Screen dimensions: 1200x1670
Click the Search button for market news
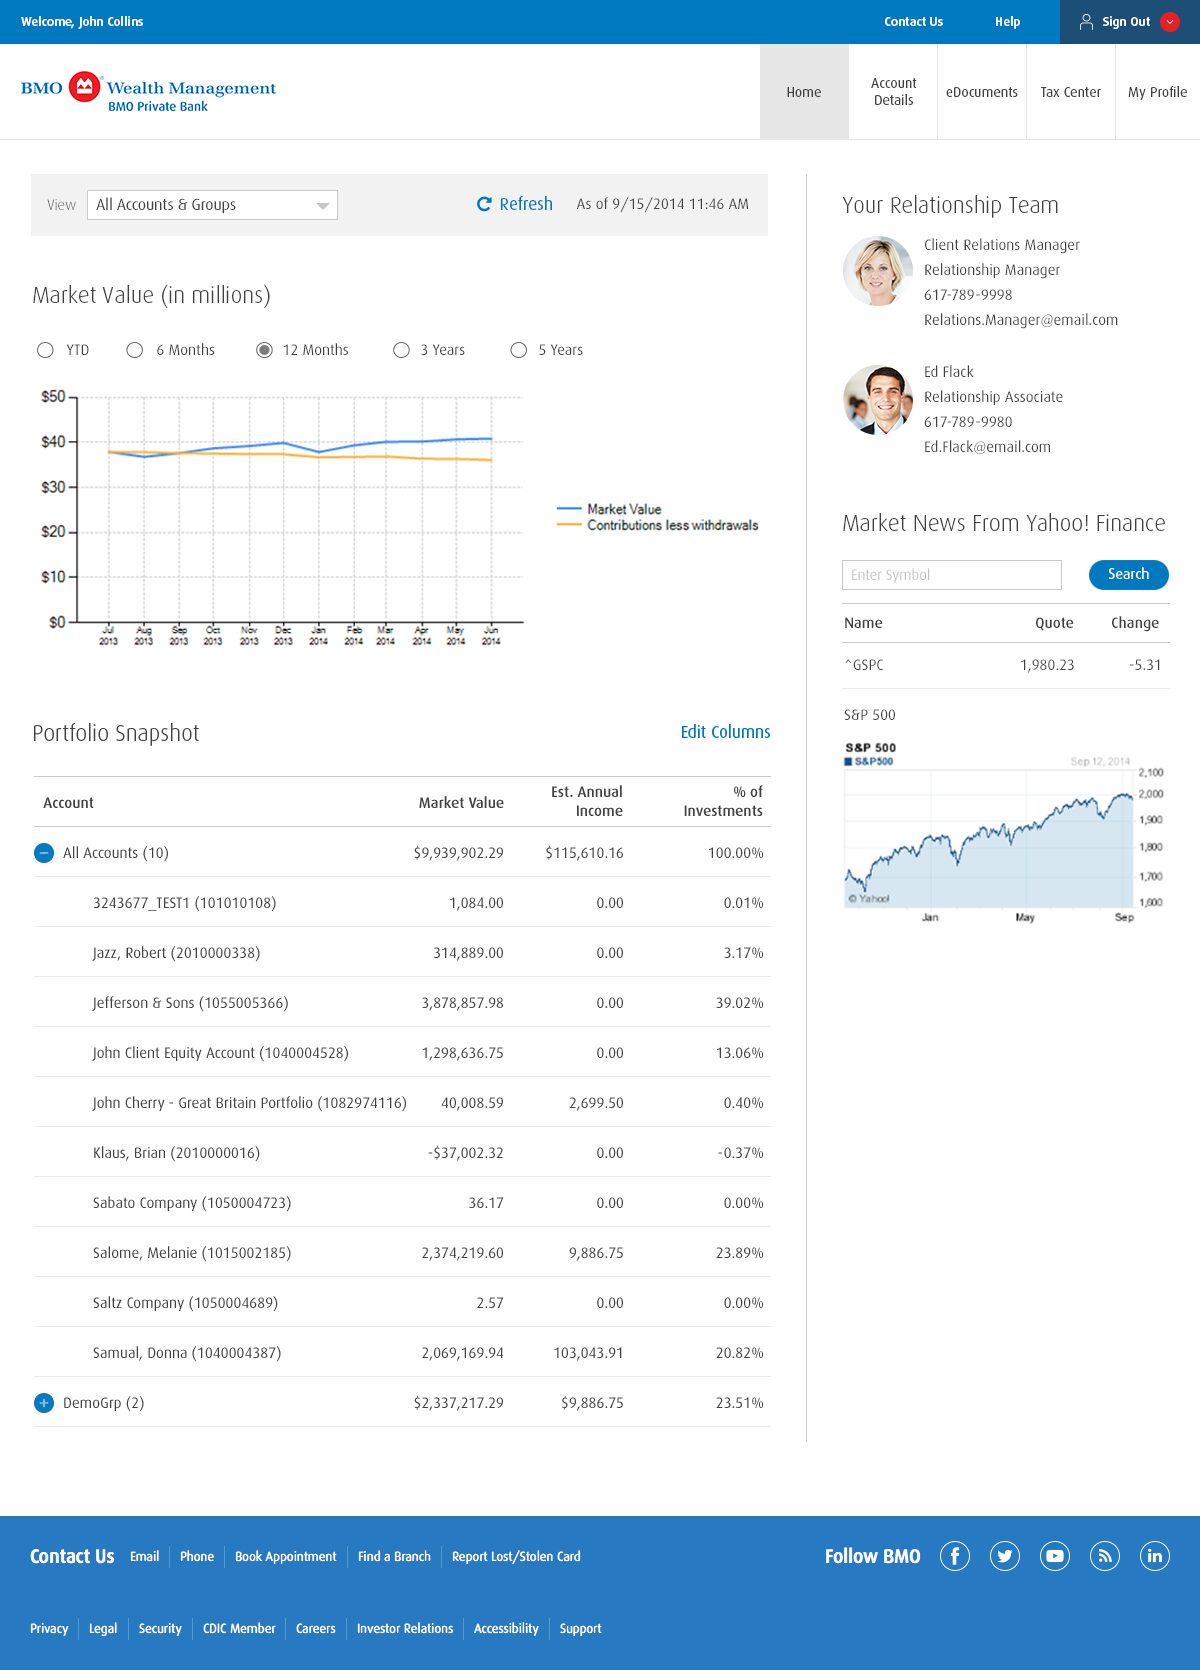[x=1128, y=574]
